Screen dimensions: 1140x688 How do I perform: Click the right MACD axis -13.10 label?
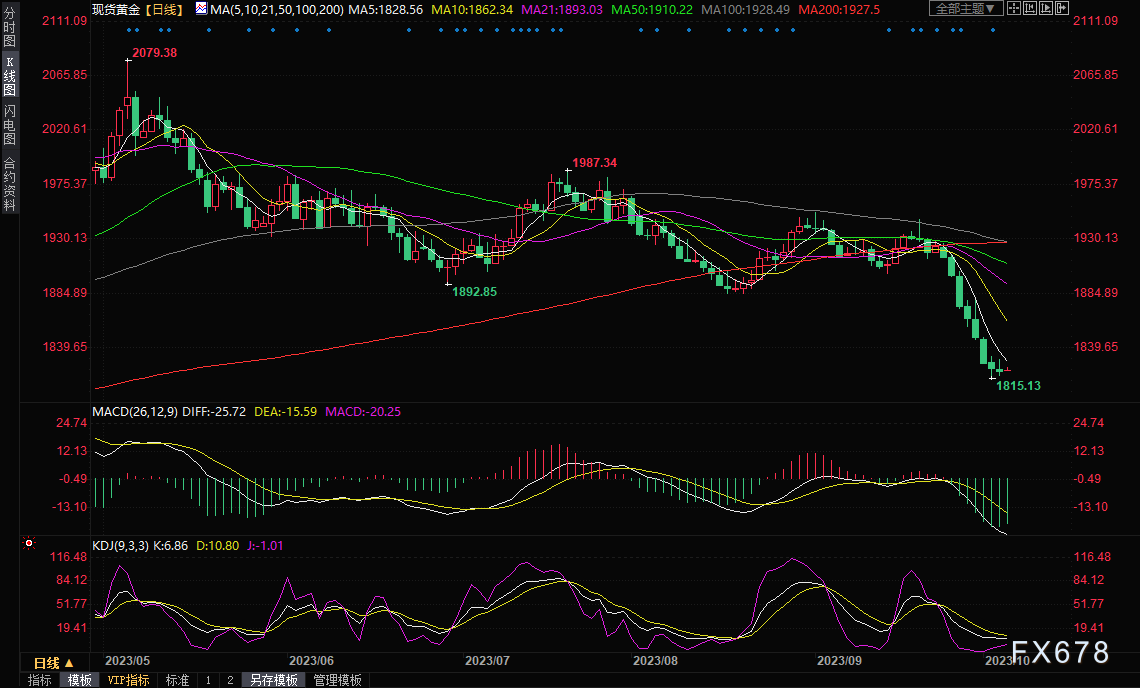1091,507
